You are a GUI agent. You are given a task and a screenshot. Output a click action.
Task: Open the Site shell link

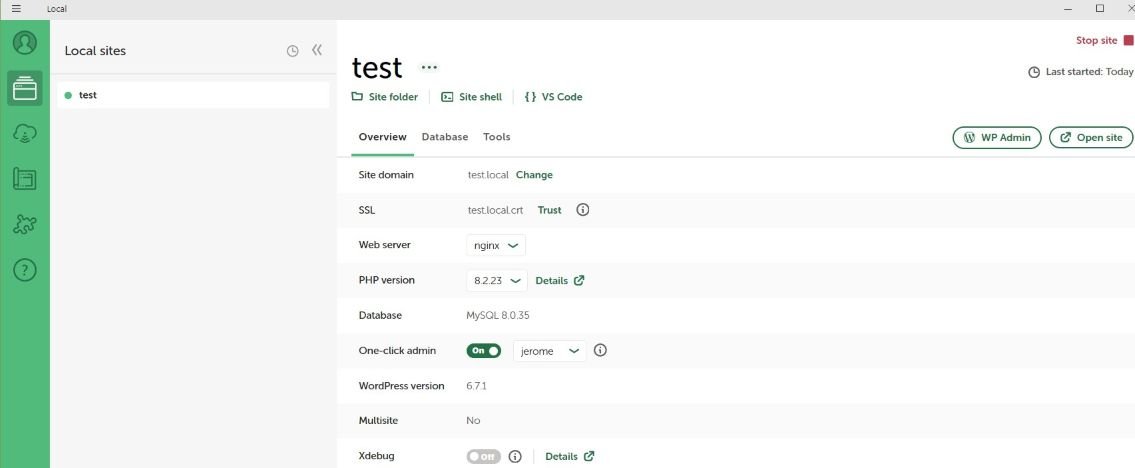click(x=471, y=97)
